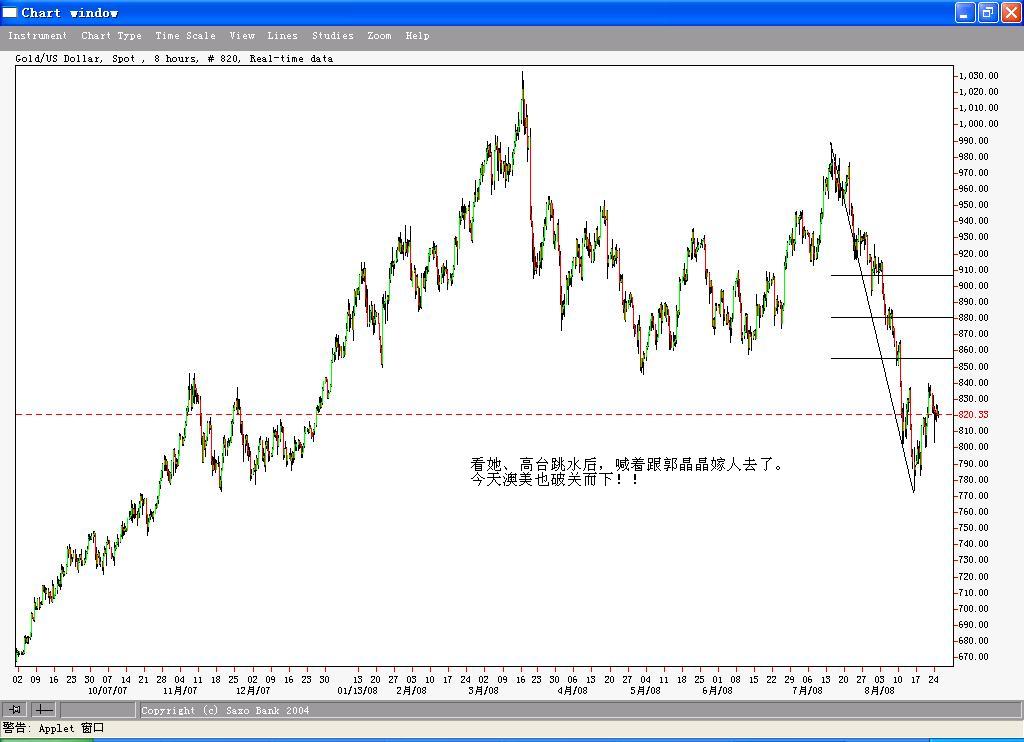Click the 7月/08 date axis label

pyautogui.click(x=807, y=690)
